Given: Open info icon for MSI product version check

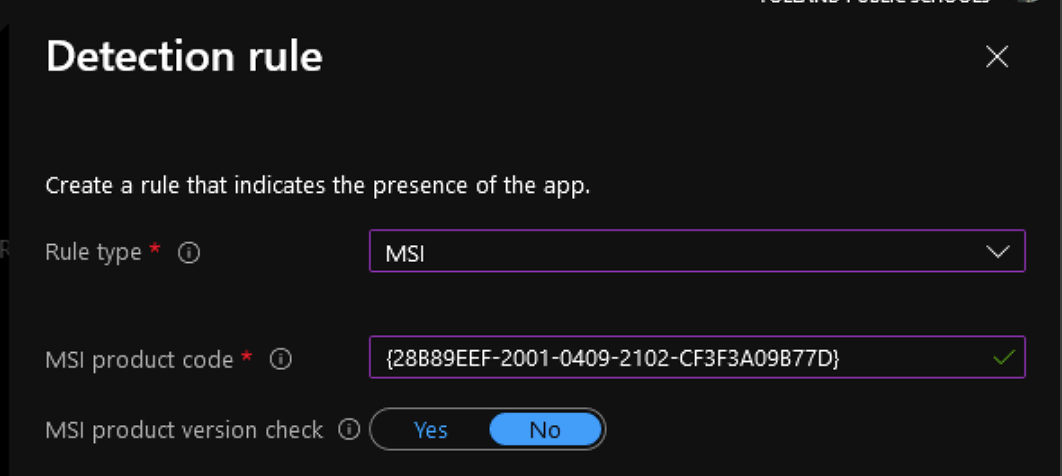Looking at the screenshot, I should pyautogui.click(x=348, y=429).
